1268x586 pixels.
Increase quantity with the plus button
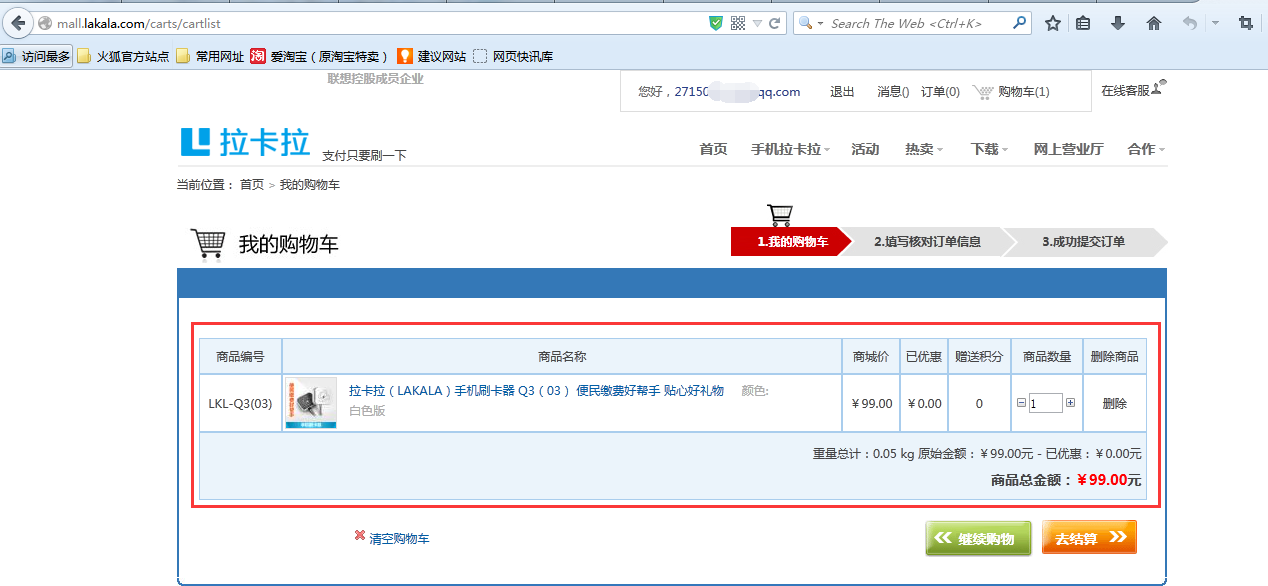1070,403
